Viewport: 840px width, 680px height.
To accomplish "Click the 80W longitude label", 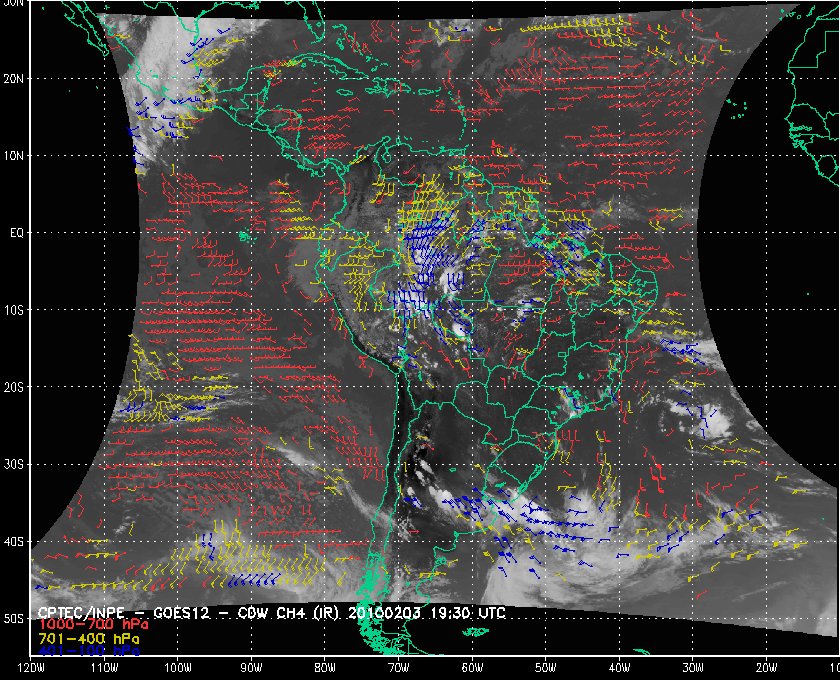I will [325, 668].
